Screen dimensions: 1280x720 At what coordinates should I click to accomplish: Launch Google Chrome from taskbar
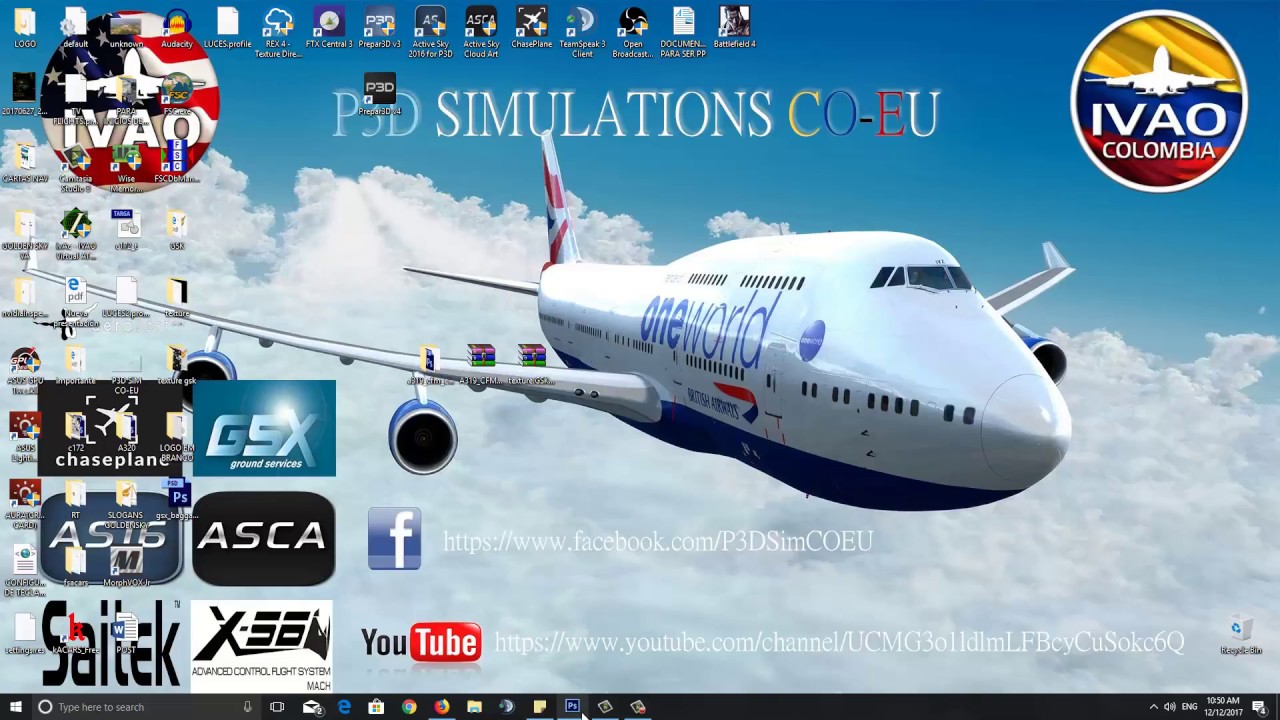pos(409,707)
